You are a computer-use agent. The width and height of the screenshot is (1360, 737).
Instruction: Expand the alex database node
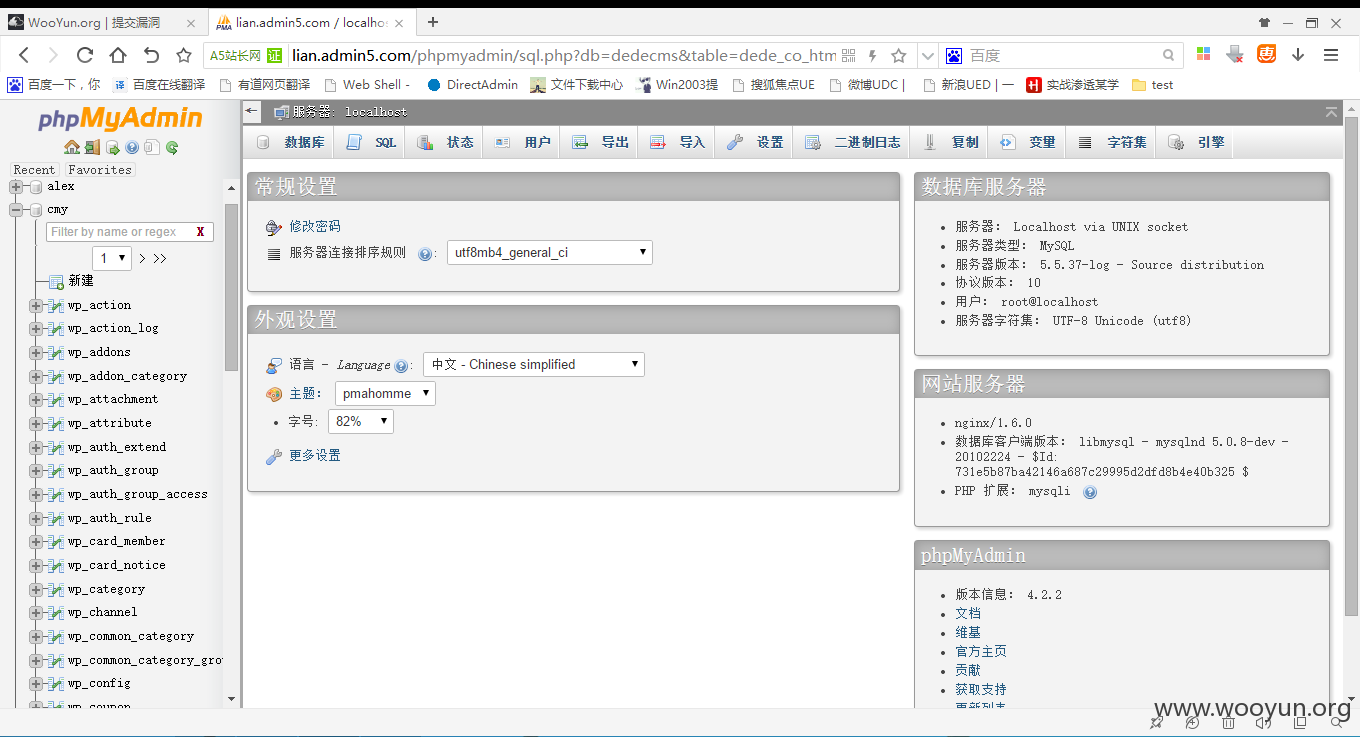click(x=16, y=186)
